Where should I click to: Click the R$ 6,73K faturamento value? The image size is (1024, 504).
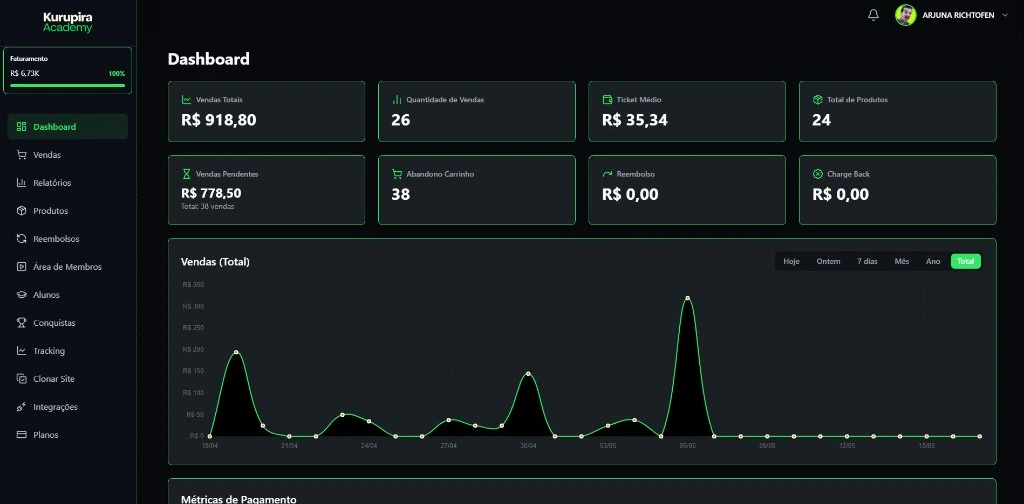click(25, 73)
